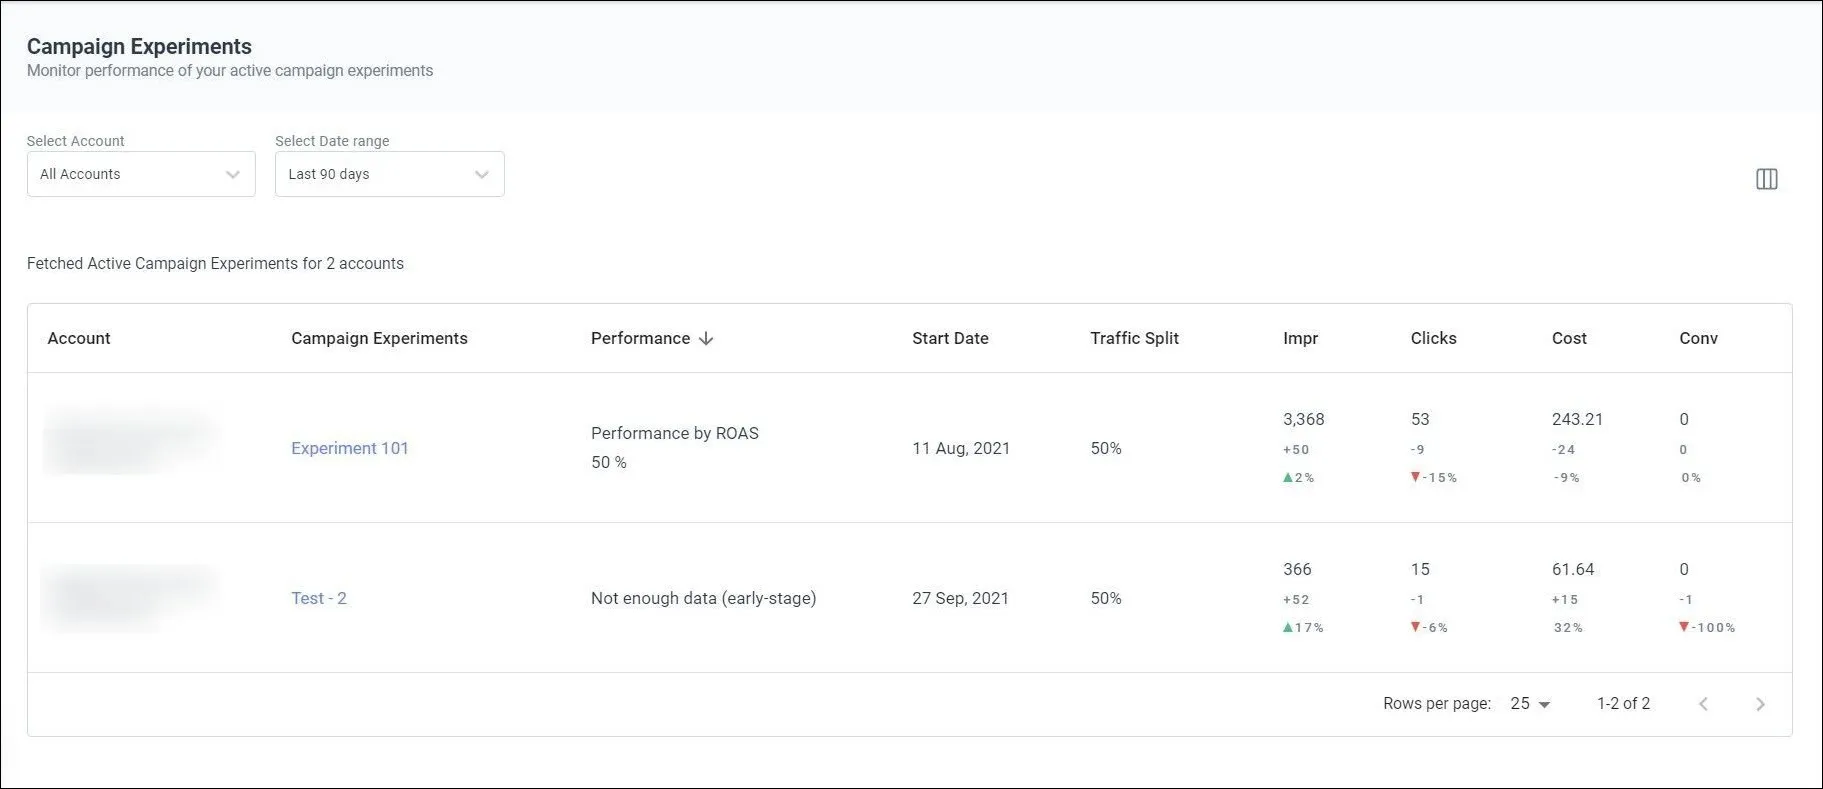Image resolution: width=1823 pixels, height=789 pixels.
Task: Open the Test - 2 experiment link
Action: tap(319, 598)
